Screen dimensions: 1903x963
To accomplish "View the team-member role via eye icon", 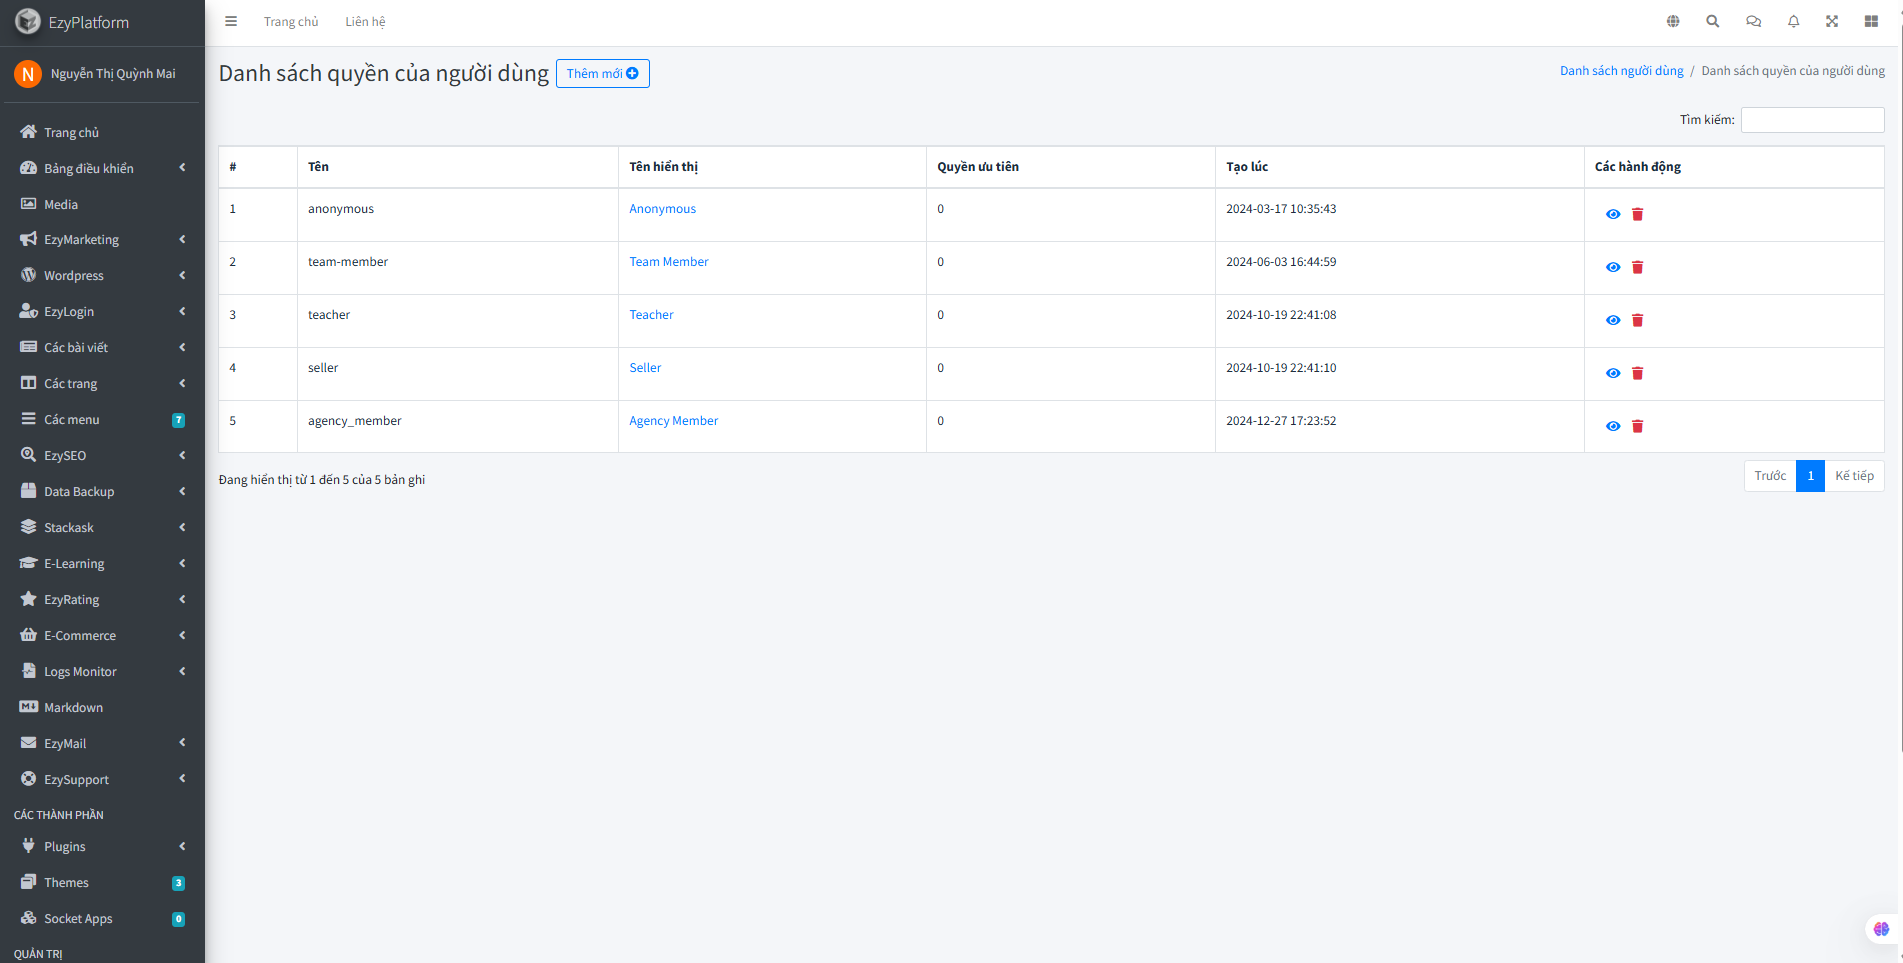I will [1613, 267].
